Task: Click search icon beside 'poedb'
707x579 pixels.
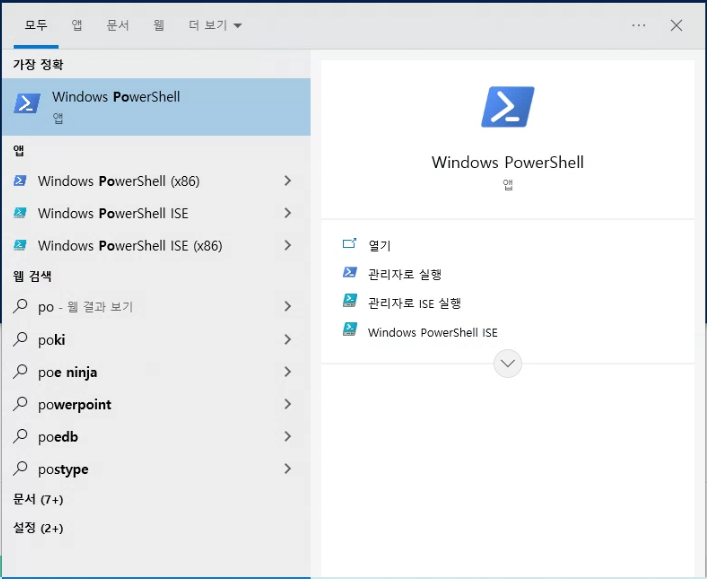Action: (20, 437)
